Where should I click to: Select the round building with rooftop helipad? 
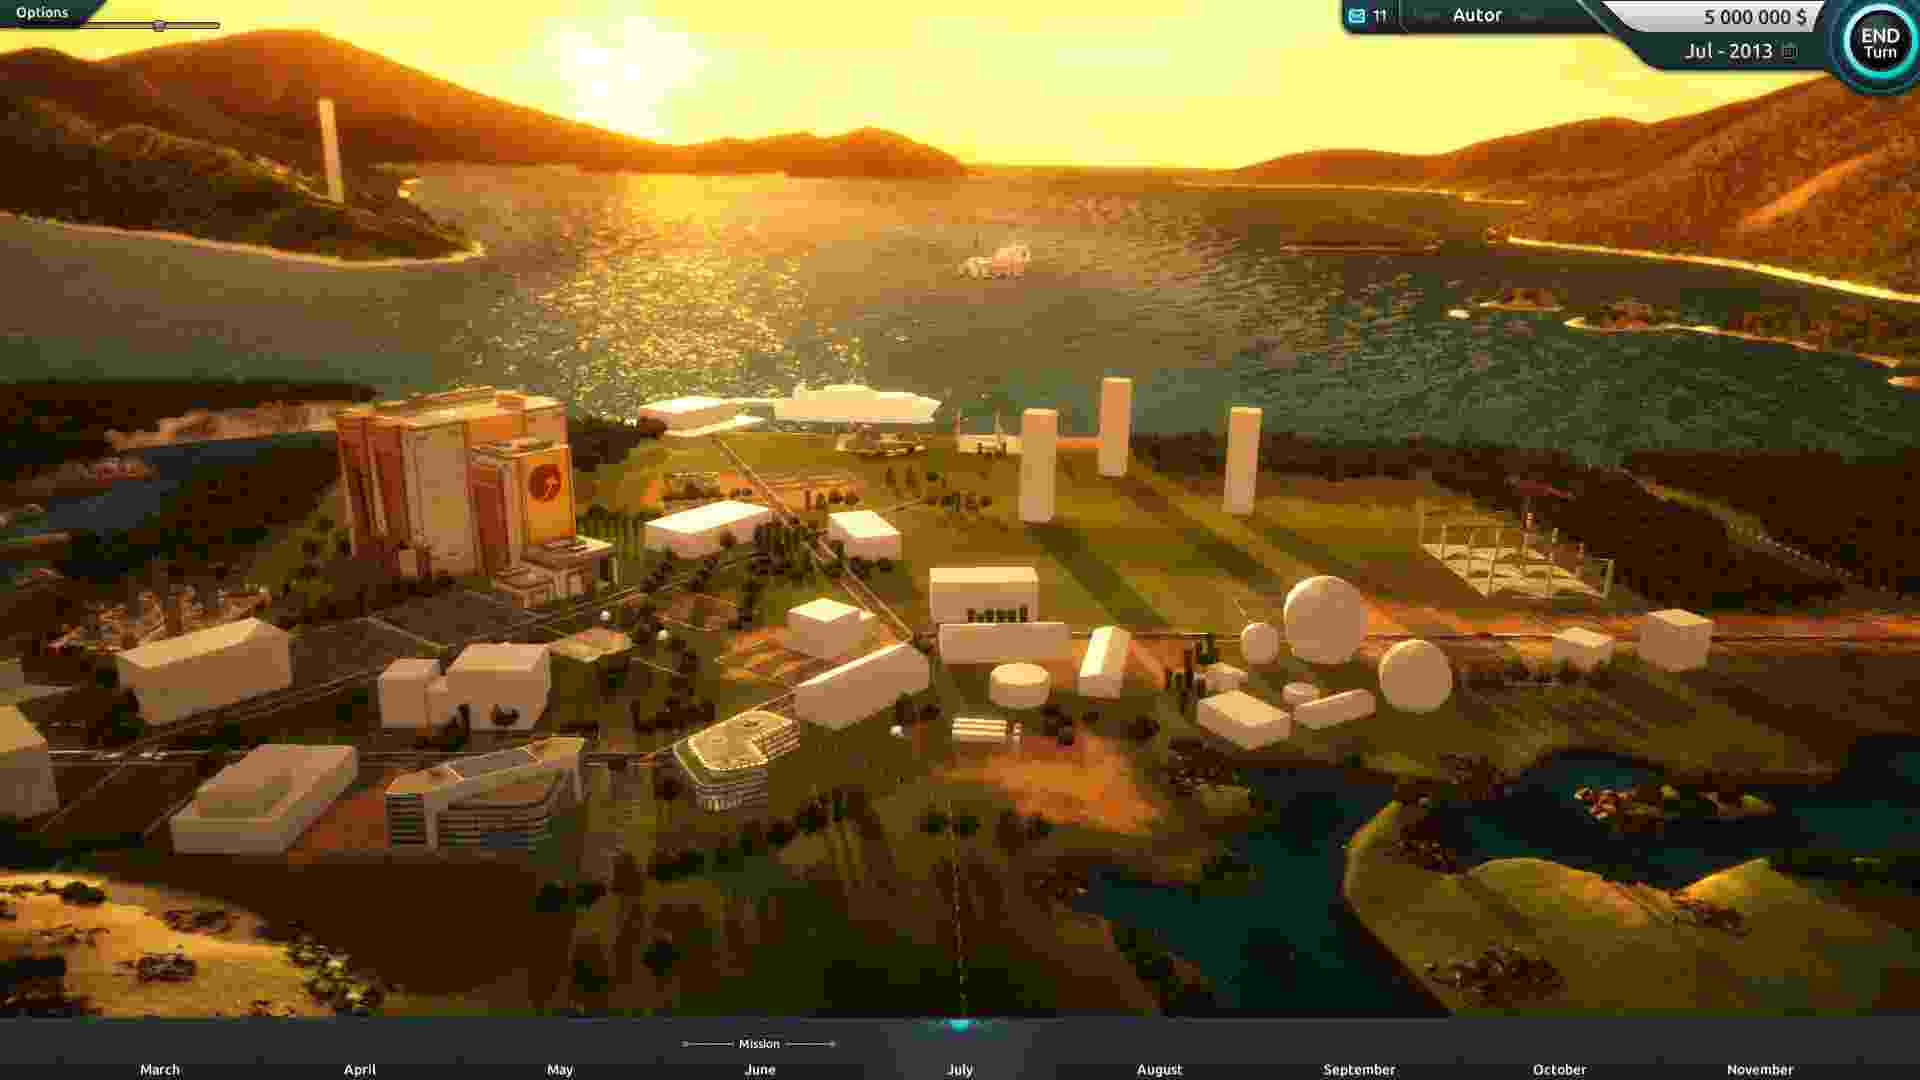(x=737, y=755)
